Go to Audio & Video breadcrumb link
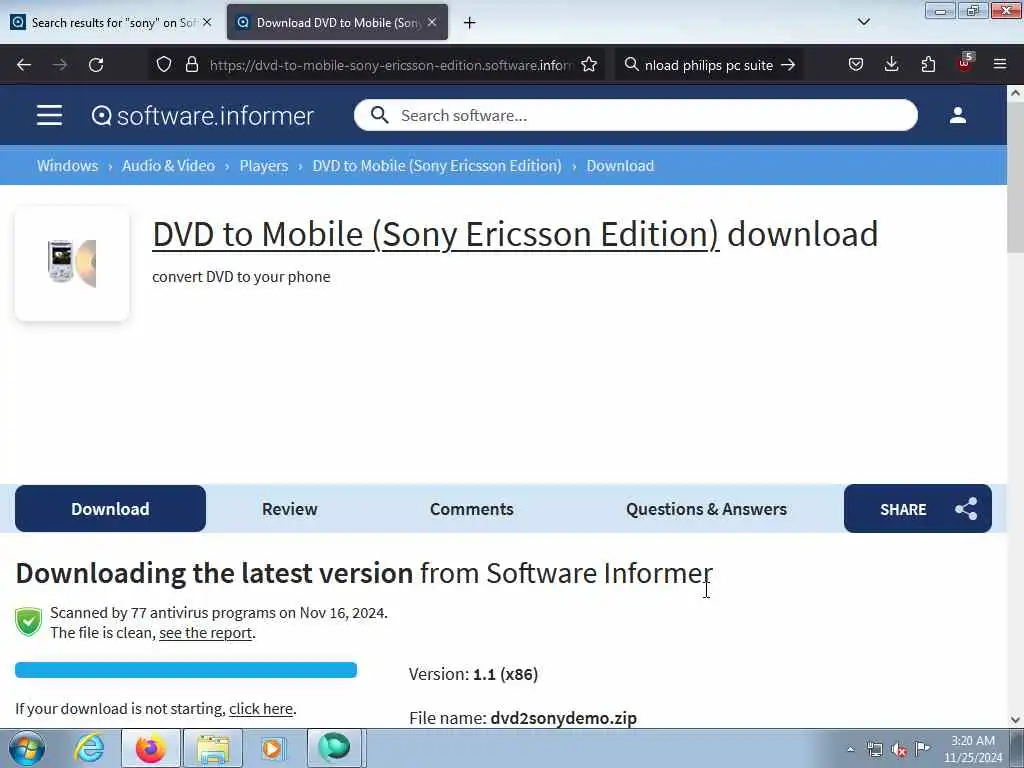This screenshot has width=1024, height=768. pos(168,166)
